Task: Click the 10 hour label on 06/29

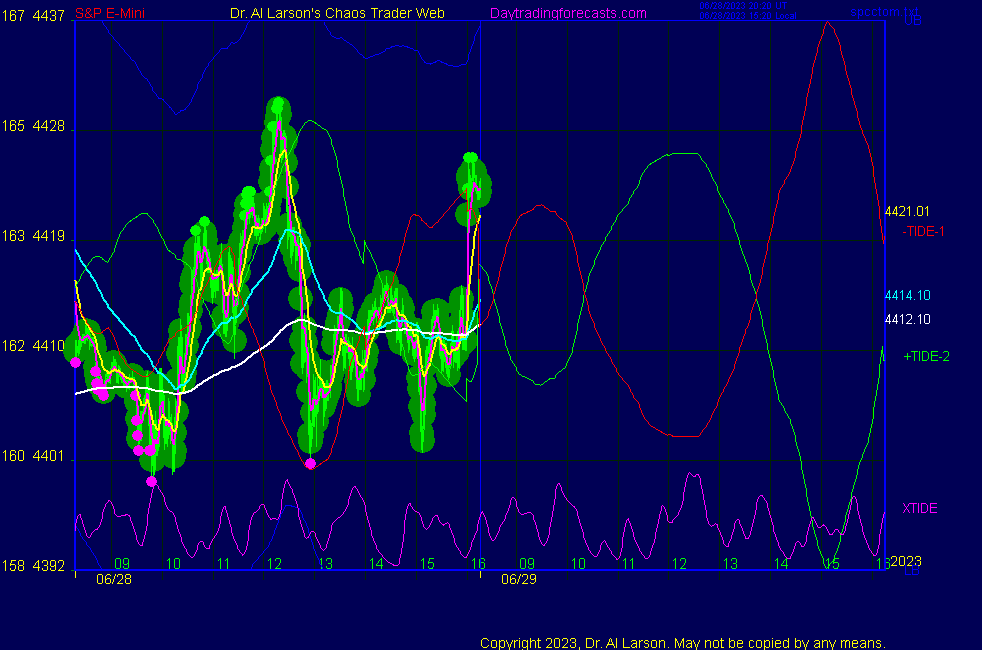Action: tap(578, 564)
